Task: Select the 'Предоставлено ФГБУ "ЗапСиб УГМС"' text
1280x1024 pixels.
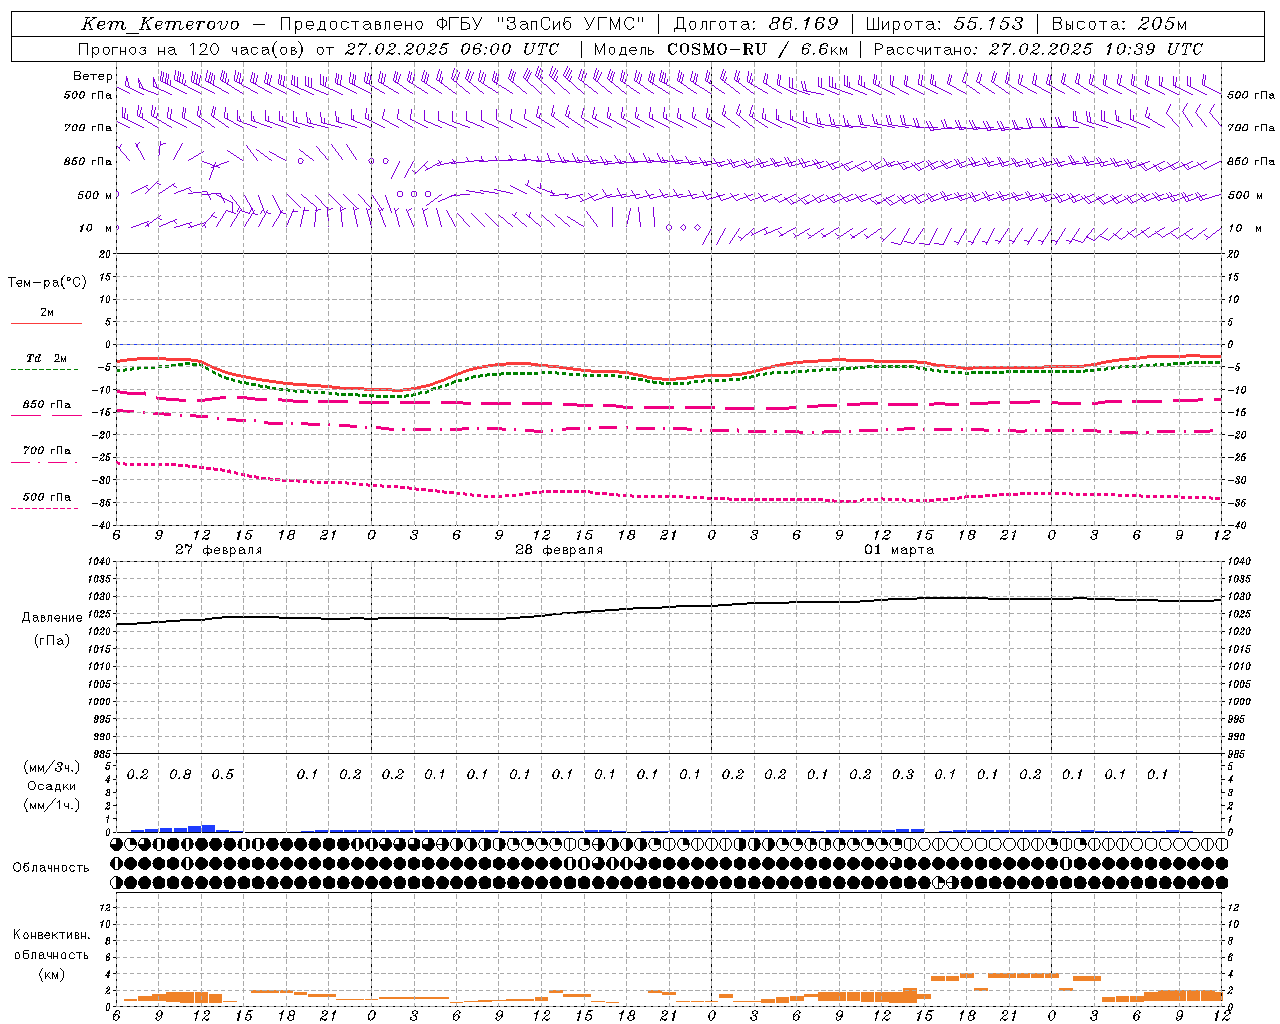Action: click(x=462, y=24)
